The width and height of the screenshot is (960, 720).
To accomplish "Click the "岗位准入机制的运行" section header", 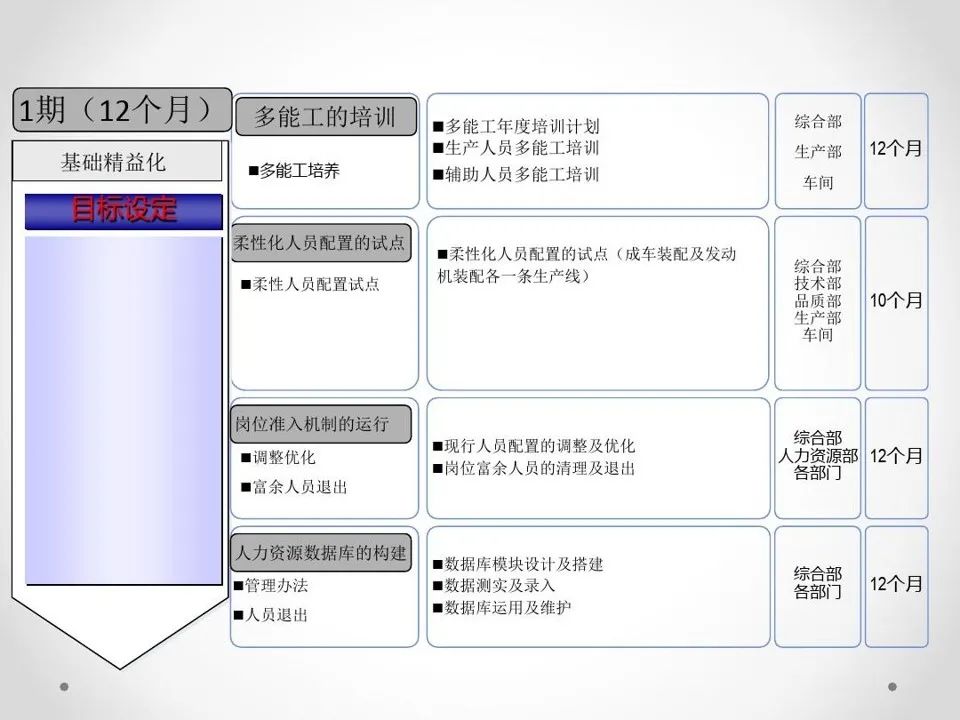I will point(321,423).
